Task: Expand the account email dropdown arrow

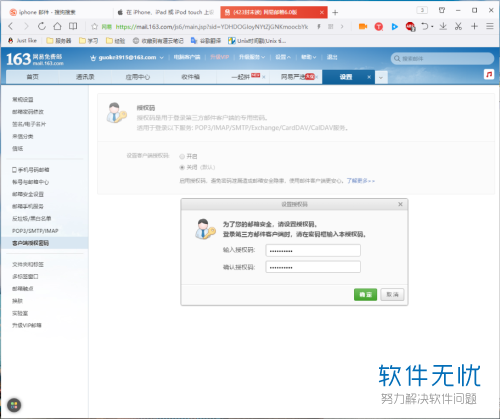Action: click(x=162, y=58)
